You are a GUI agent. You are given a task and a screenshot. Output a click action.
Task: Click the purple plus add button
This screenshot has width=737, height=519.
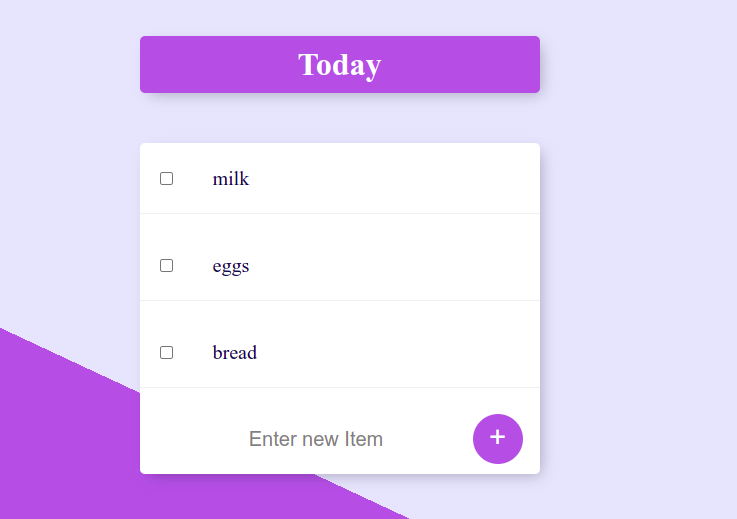pyautogui.click(x=498, y=439)
